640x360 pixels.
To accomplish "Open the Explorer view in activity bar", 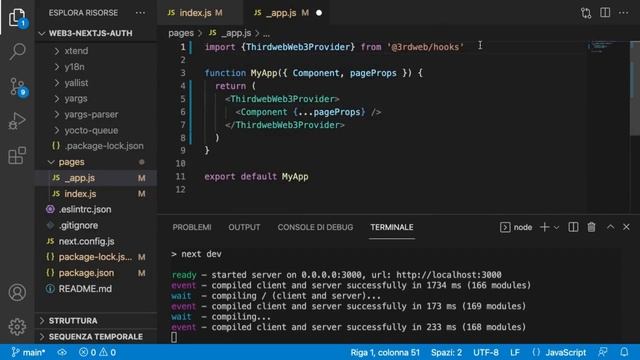I will pyautogui.click(x=17, y=18).
